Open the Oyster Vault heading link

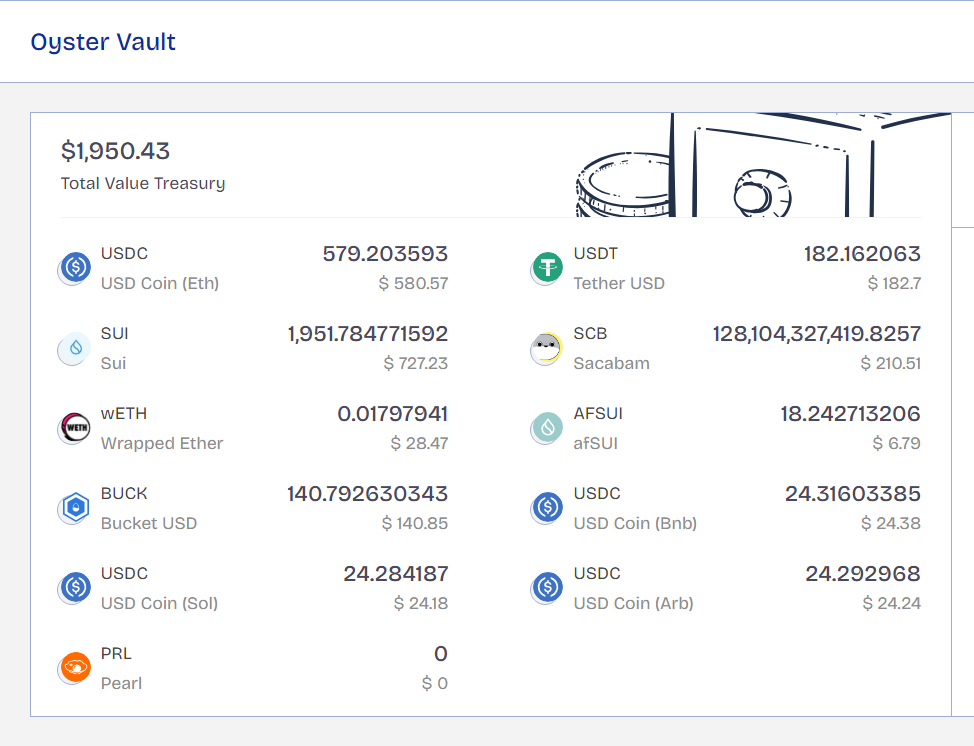103,42
